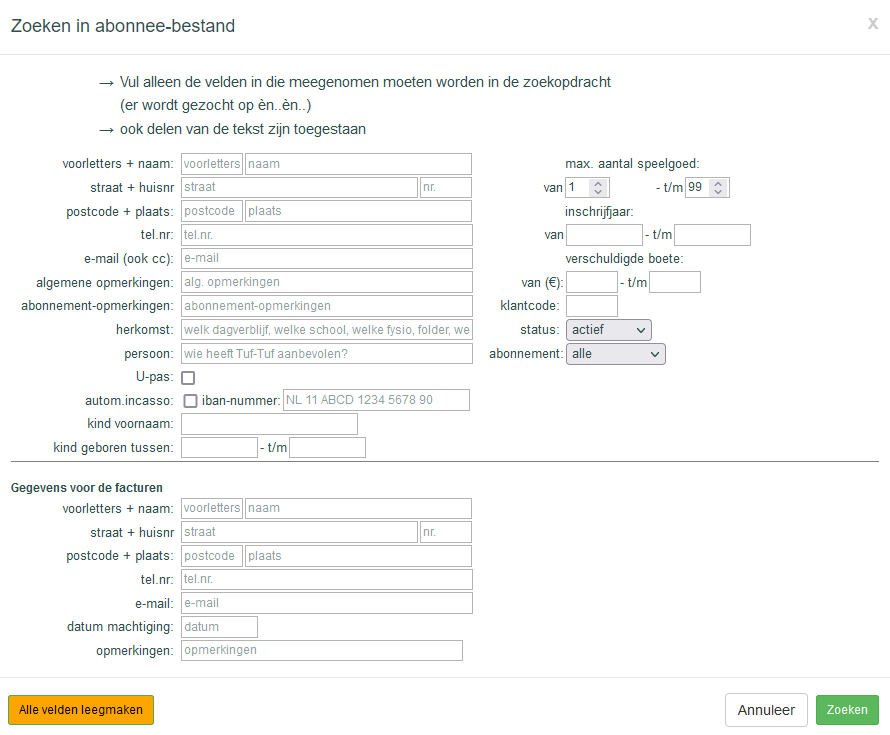Click Alle velden leegmaken button

point(81,709)
